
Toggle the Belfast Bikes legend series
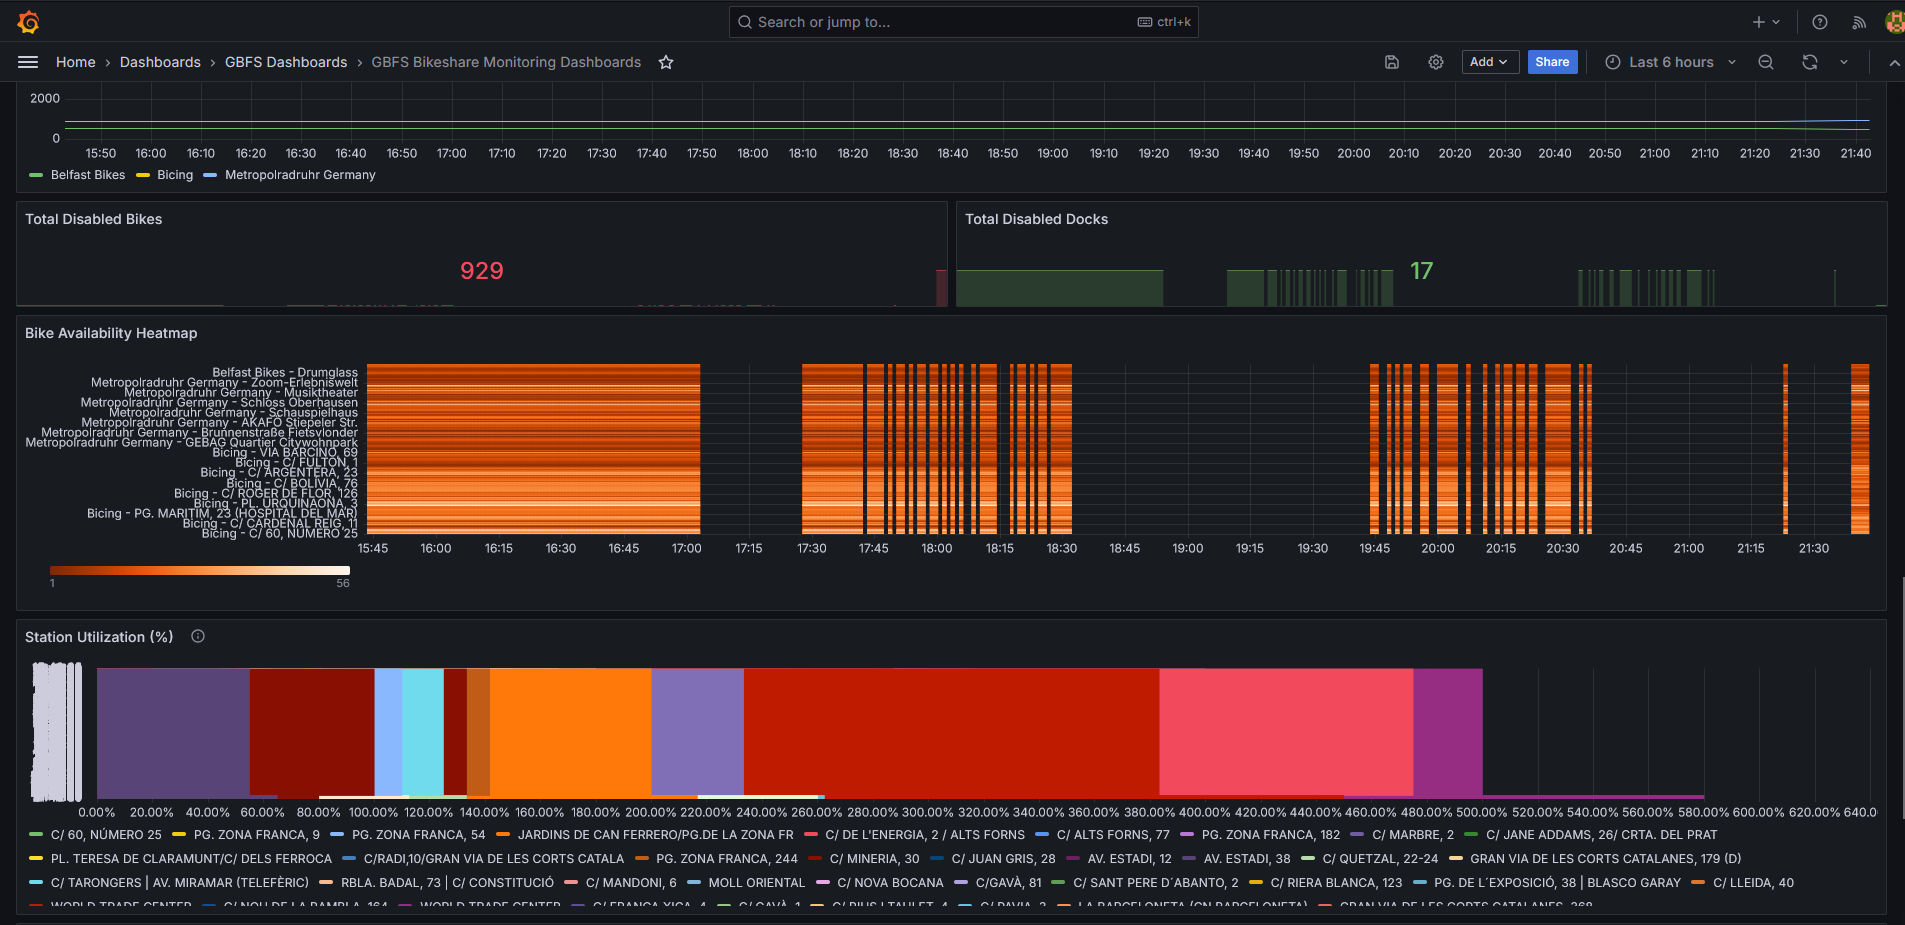coord(88,175)
